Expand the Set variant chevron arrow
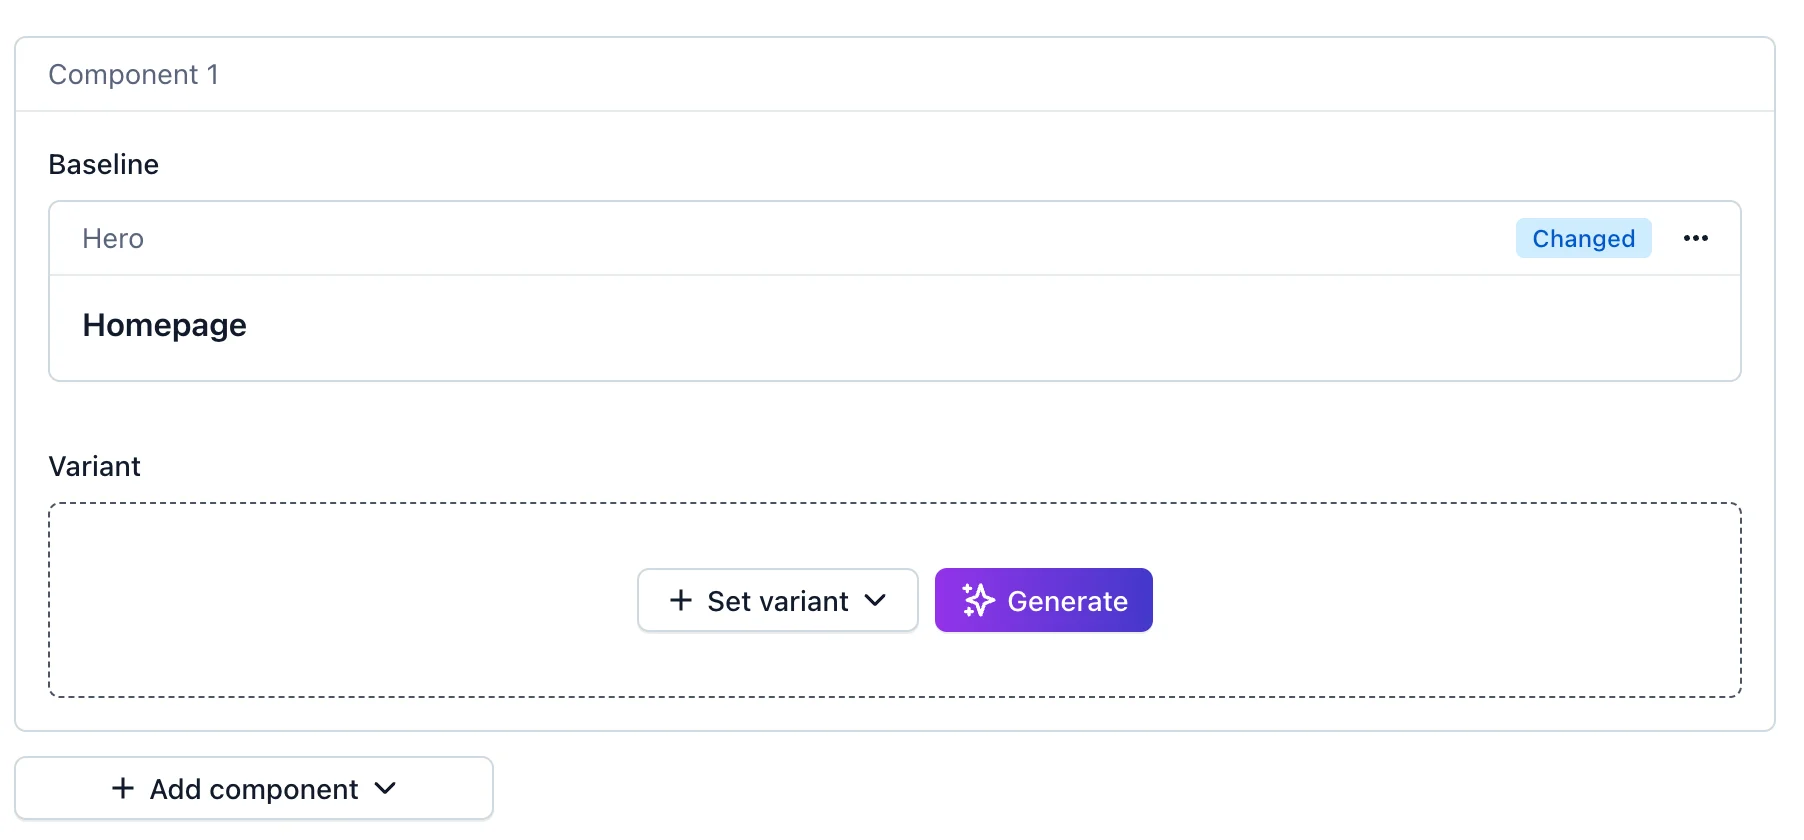1804x840 pixels. click(x=875, y=600)
